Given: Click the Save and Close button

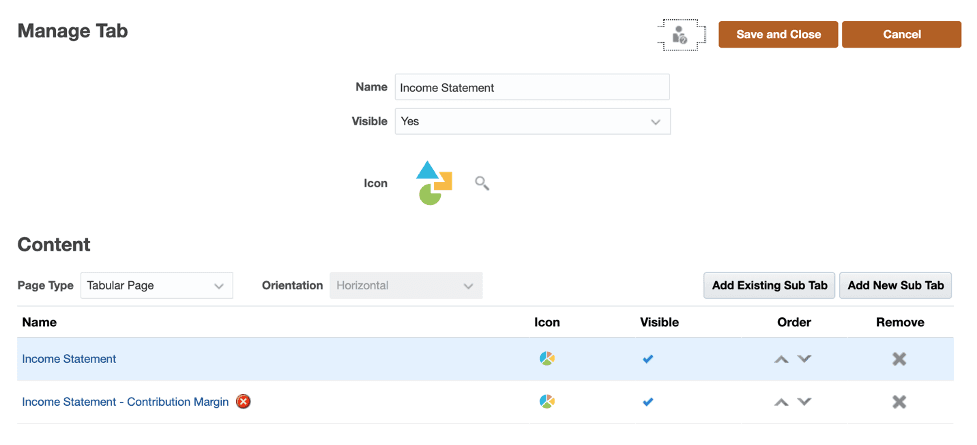Looking at the screenshot, I should pyautogui.click(x=778, y=34).
